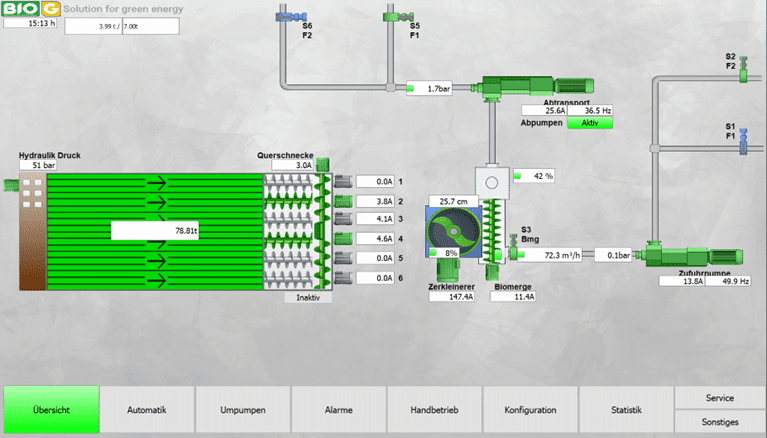
Task: Click the Sonstiges button
Action: [x=720, y=421]
